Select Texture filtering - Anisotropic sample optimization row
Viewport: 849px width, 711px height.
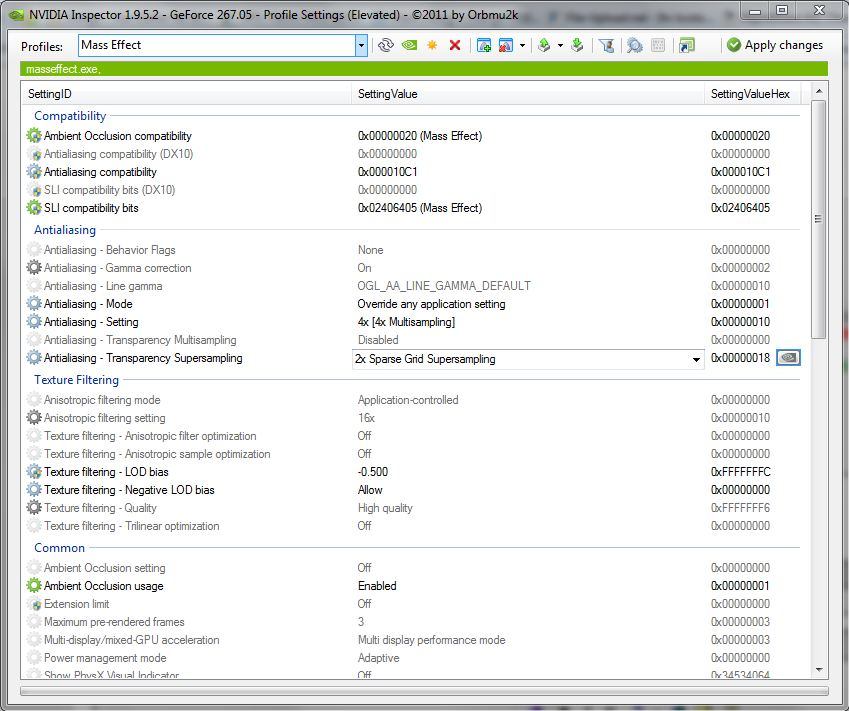tap(413, 454)
